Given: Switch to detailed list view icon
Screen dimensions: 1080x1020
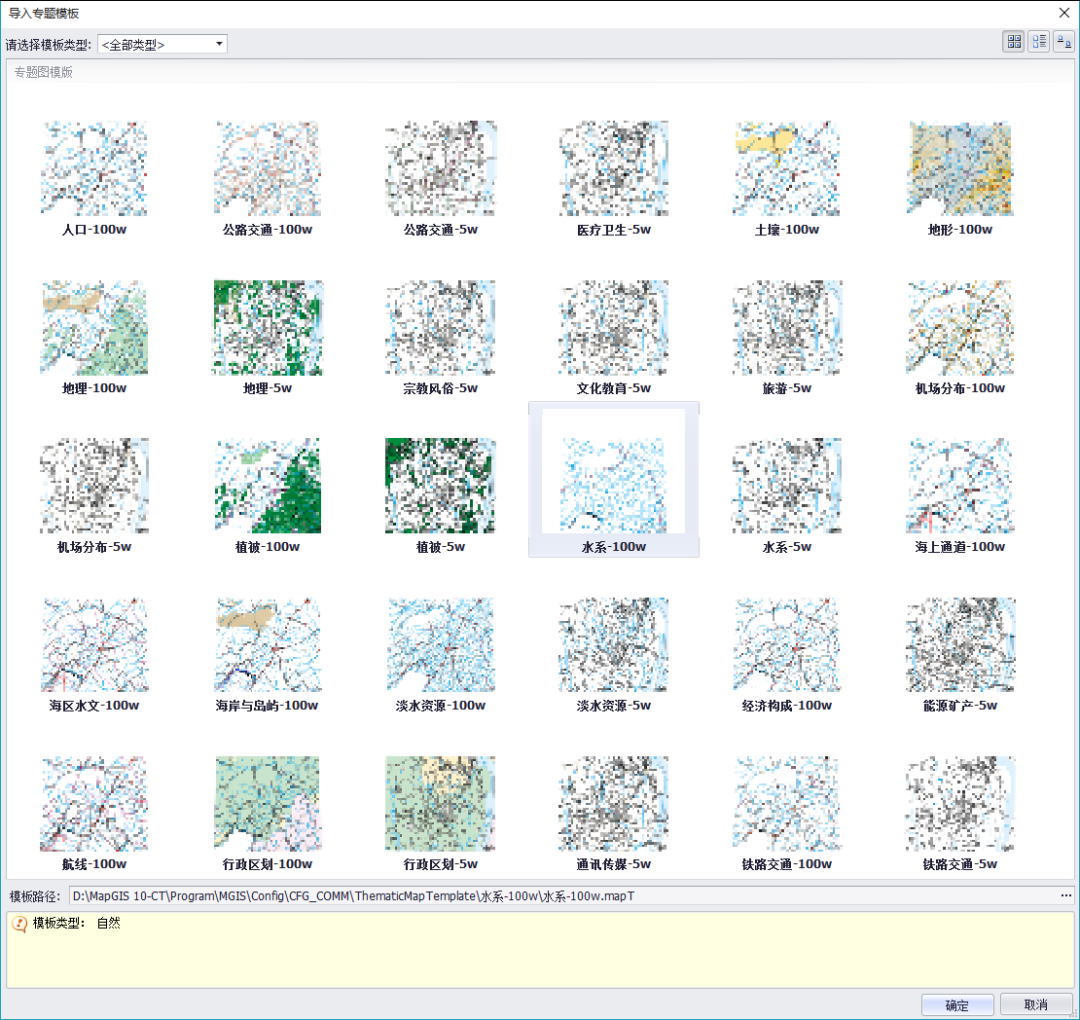Looking at the screenshot, I should tap(1039, 42).
